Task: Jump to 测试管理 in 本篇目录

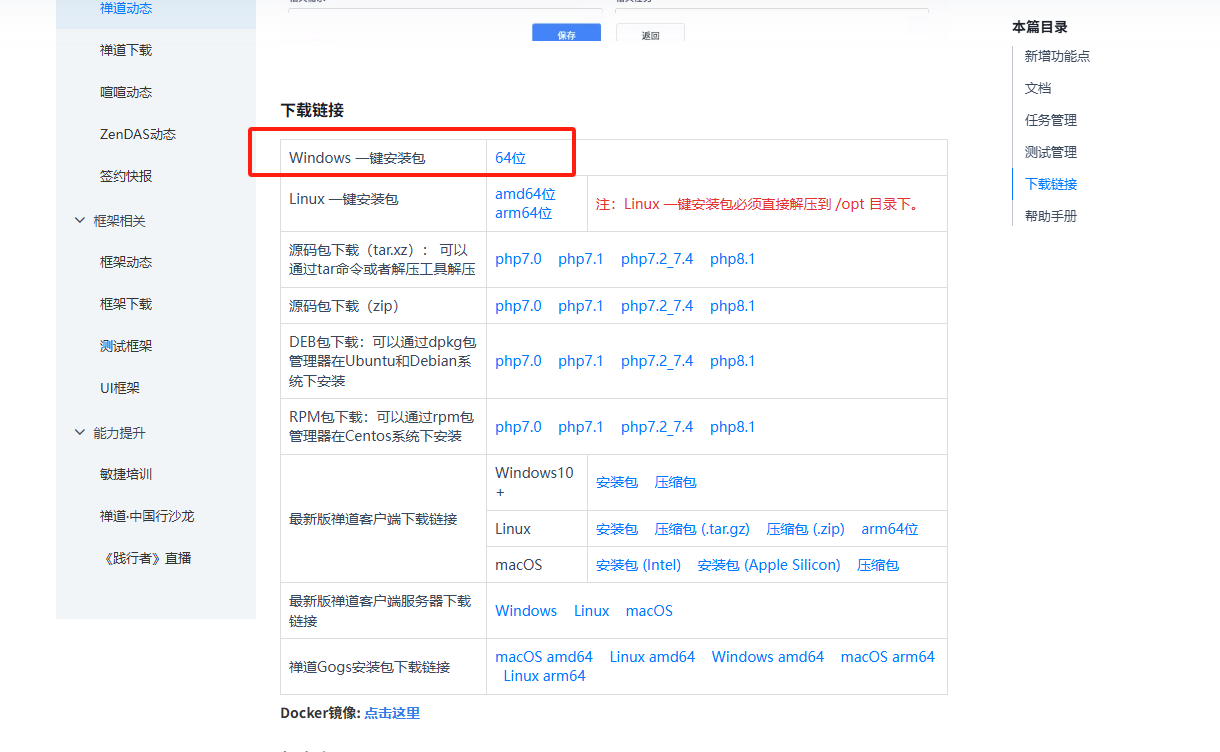Action: 1051,152
